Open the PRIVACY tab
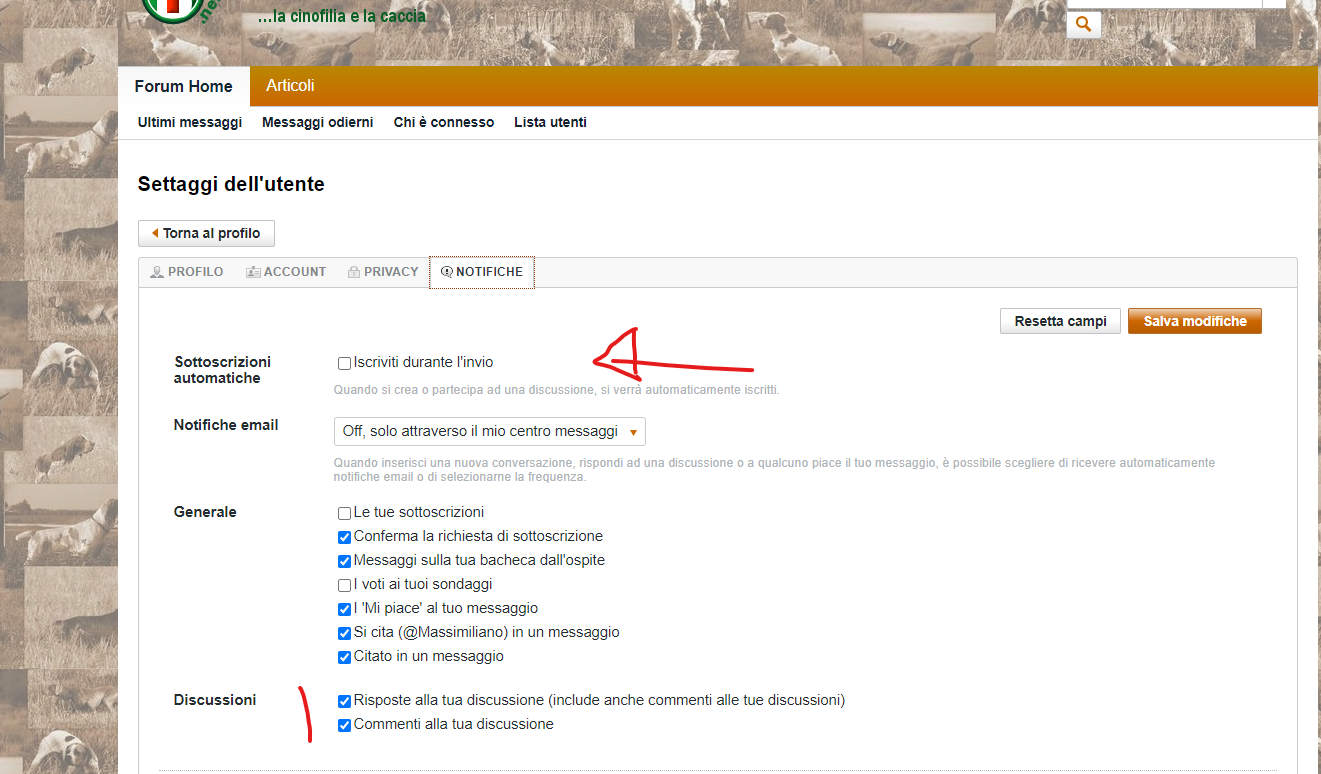 (383, 272)
